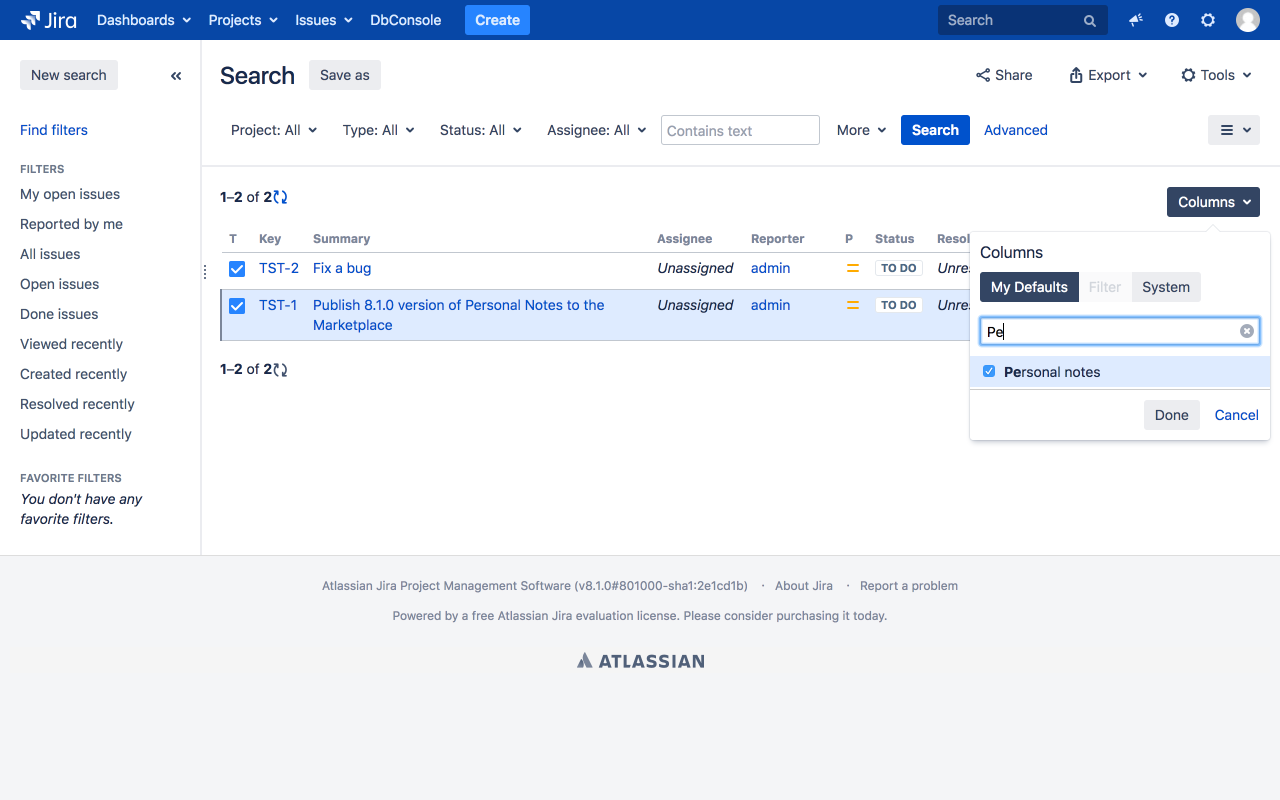Confirm columns with Done
1280x800 pixels.
(x=1172, y=415)
